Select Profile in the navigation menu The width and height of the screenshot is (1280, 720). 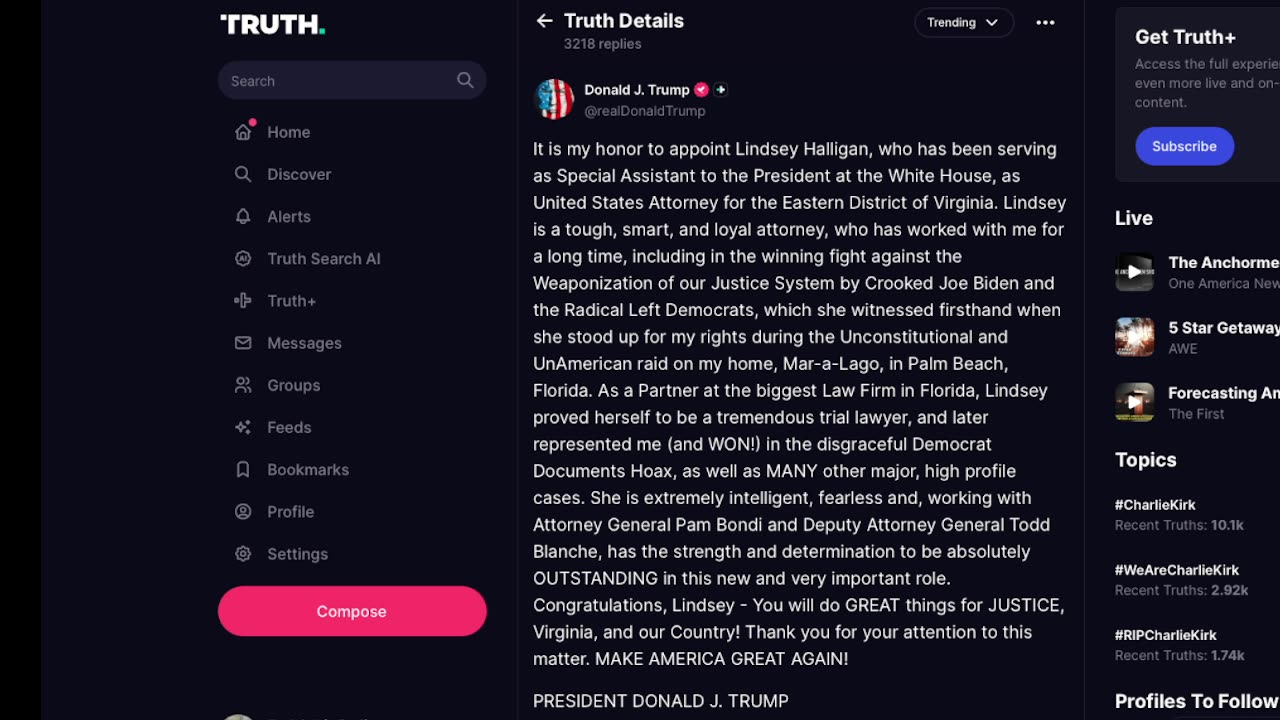[290, 512]
